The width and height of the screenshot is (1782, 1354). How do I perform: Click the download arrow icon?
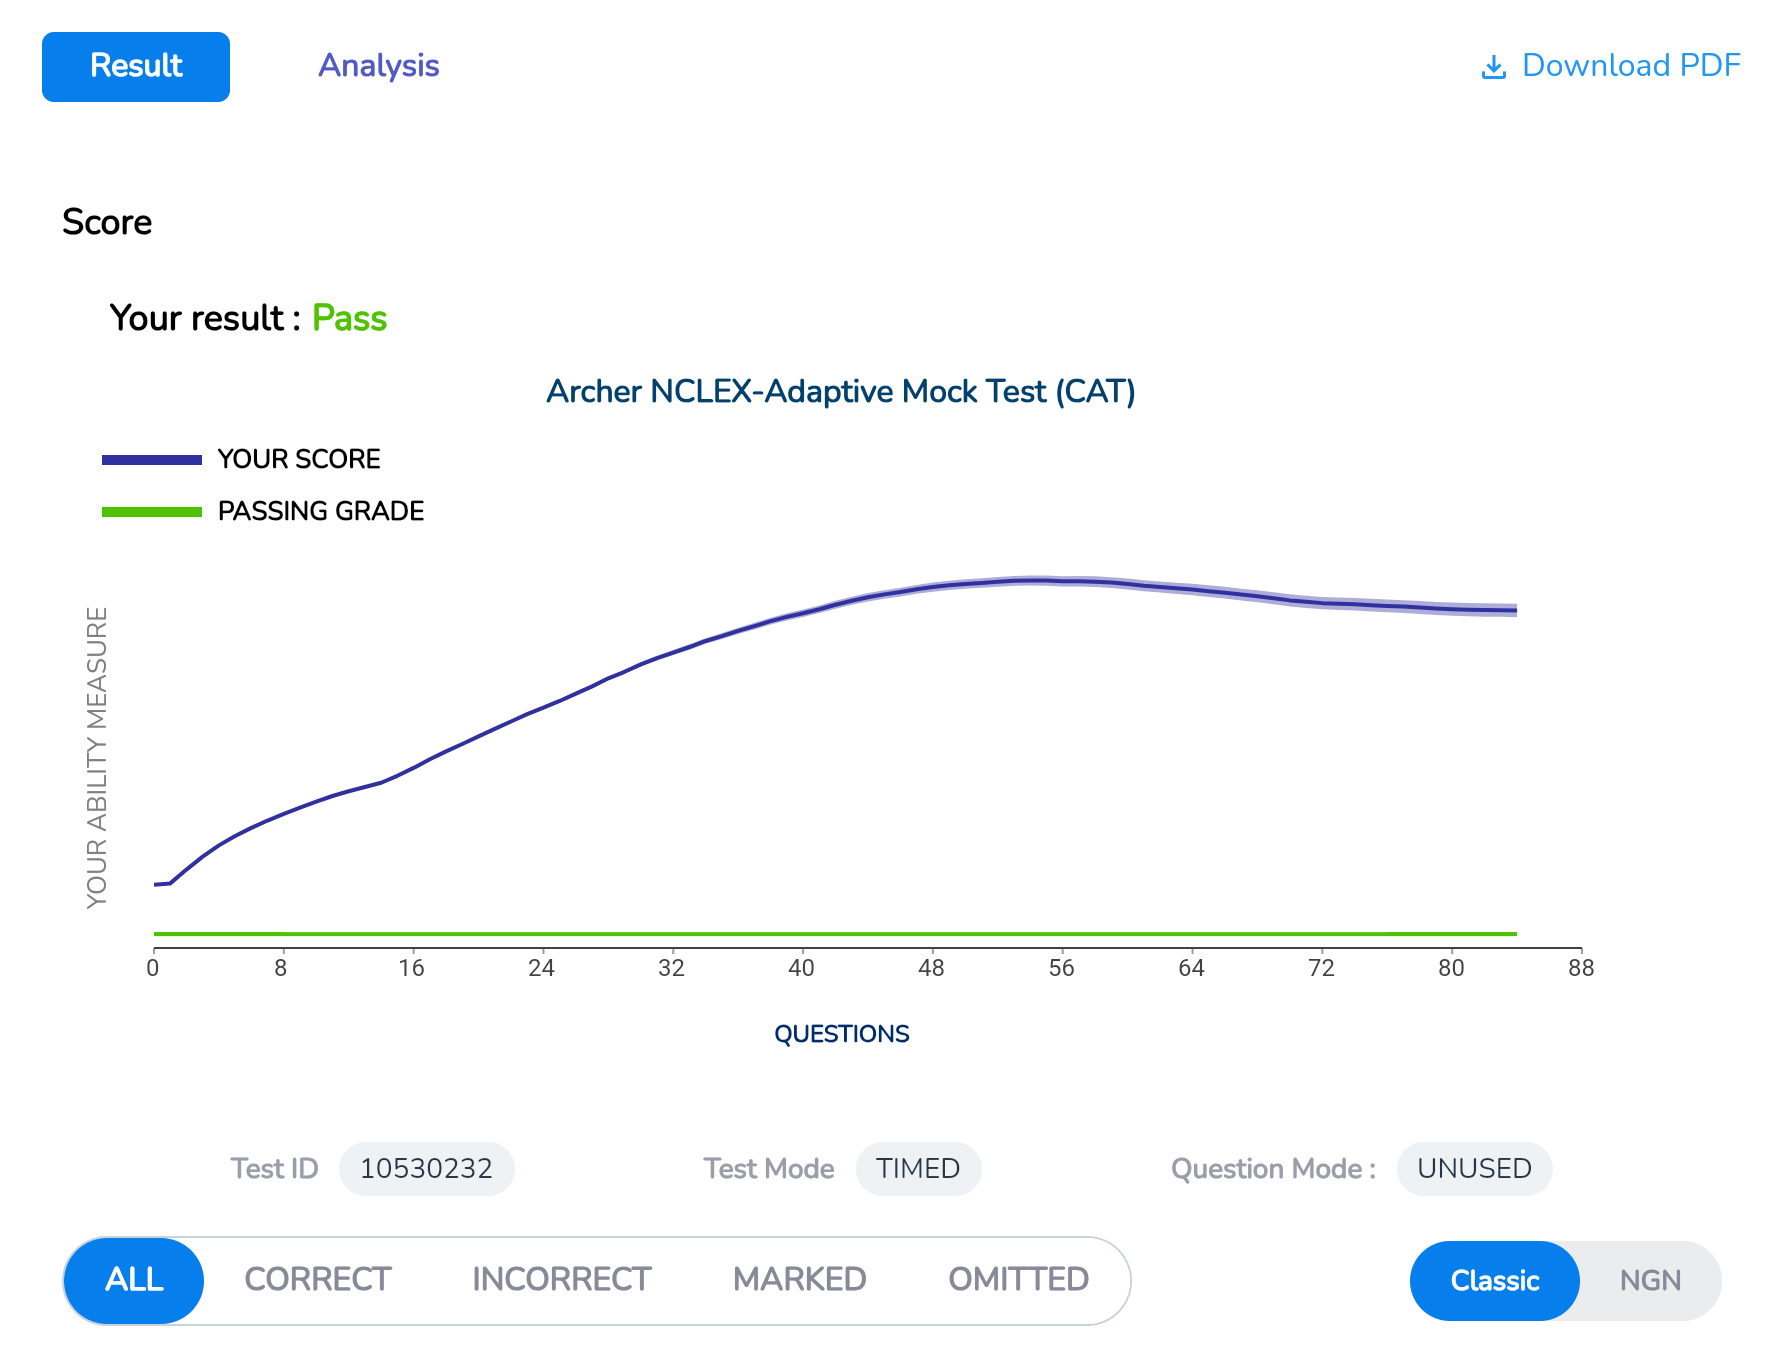1493,67
